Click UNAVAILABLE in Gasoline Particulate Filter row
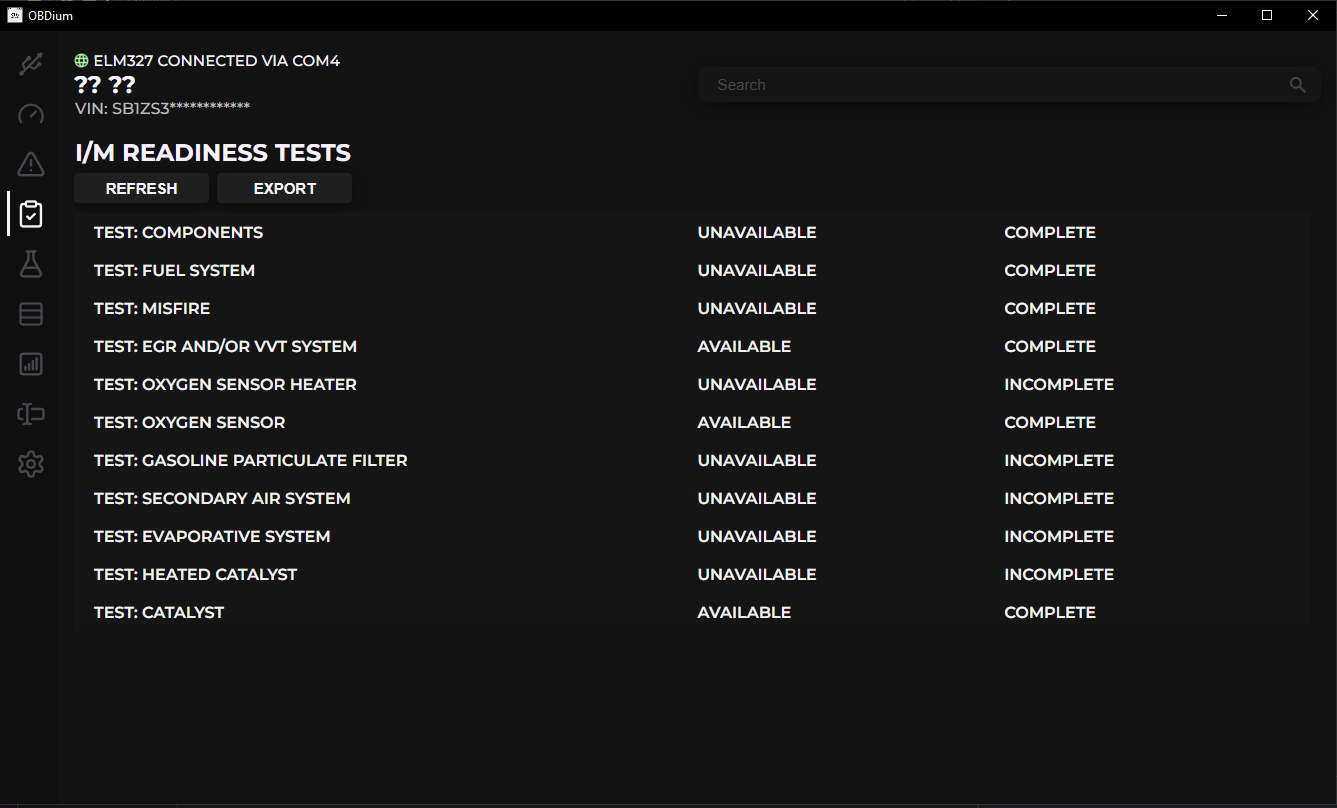1337x808 pixels. tap(757, 460)
